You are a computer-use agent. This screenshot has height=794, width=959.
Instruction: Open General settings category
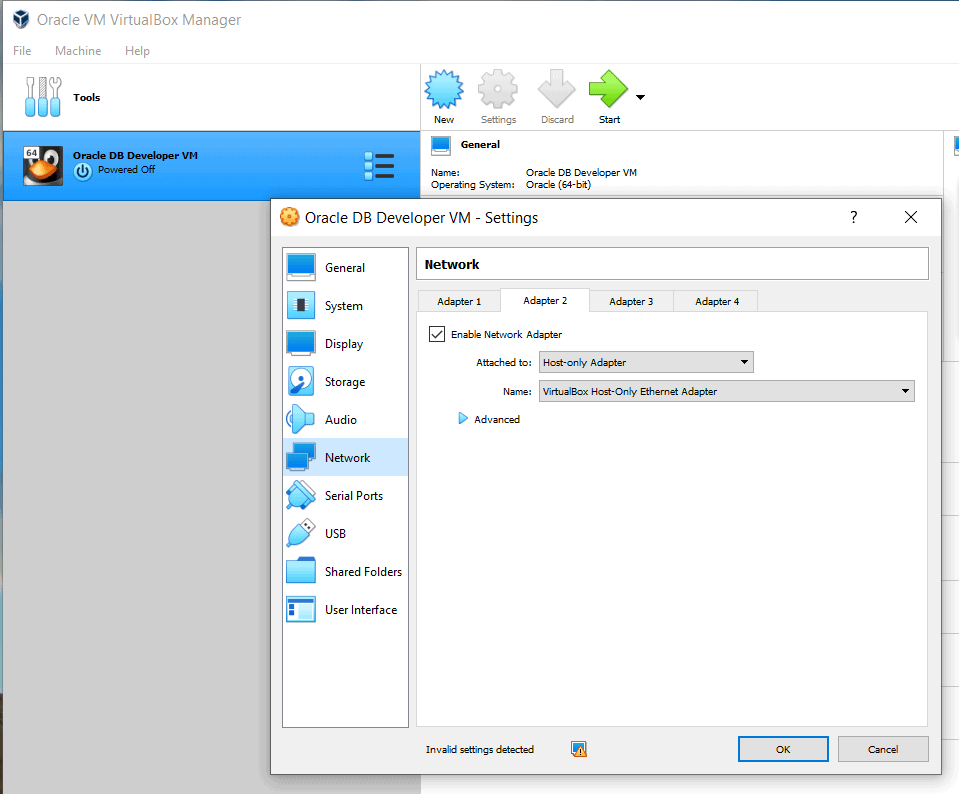(346, 268)
